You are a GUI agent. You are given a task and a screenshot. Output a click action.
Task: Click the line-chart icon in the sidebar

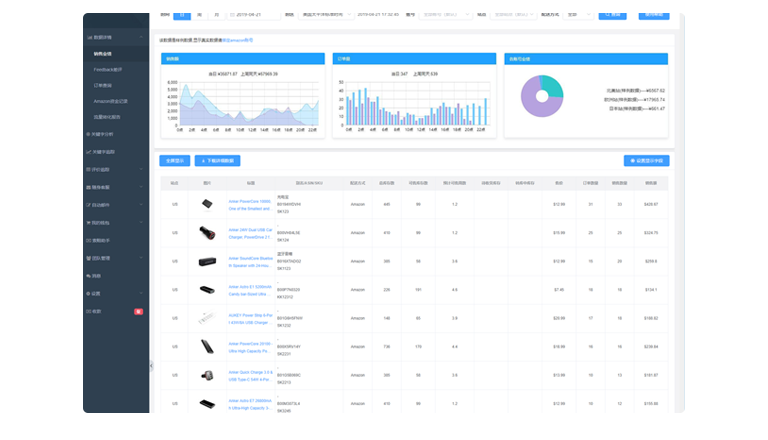pos(88,152)
